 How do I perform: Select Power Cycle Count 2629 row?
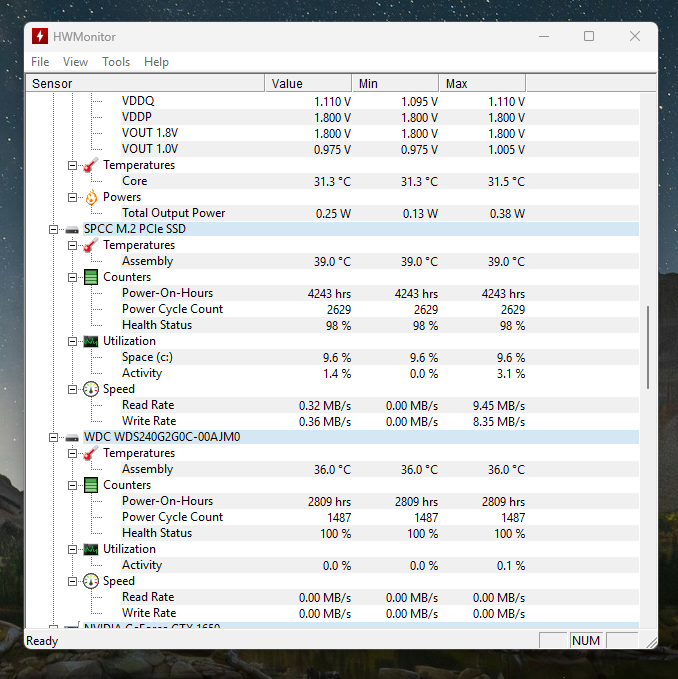tap(380, 310)
